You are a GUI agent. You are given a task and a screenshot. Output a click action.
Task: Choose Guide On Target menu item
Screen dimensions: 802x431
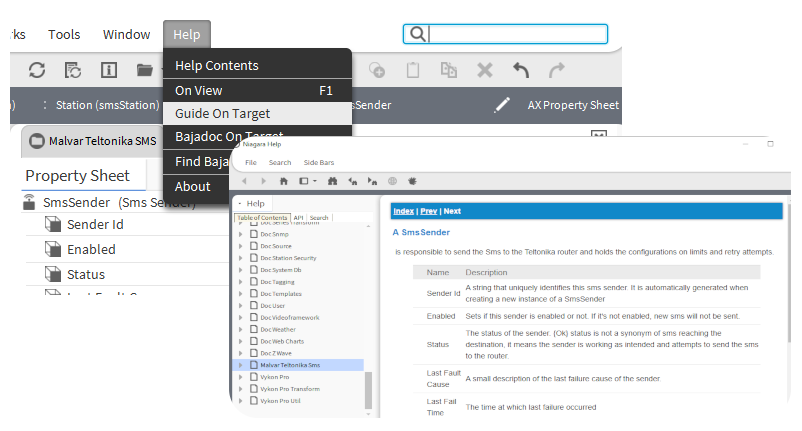257,114
